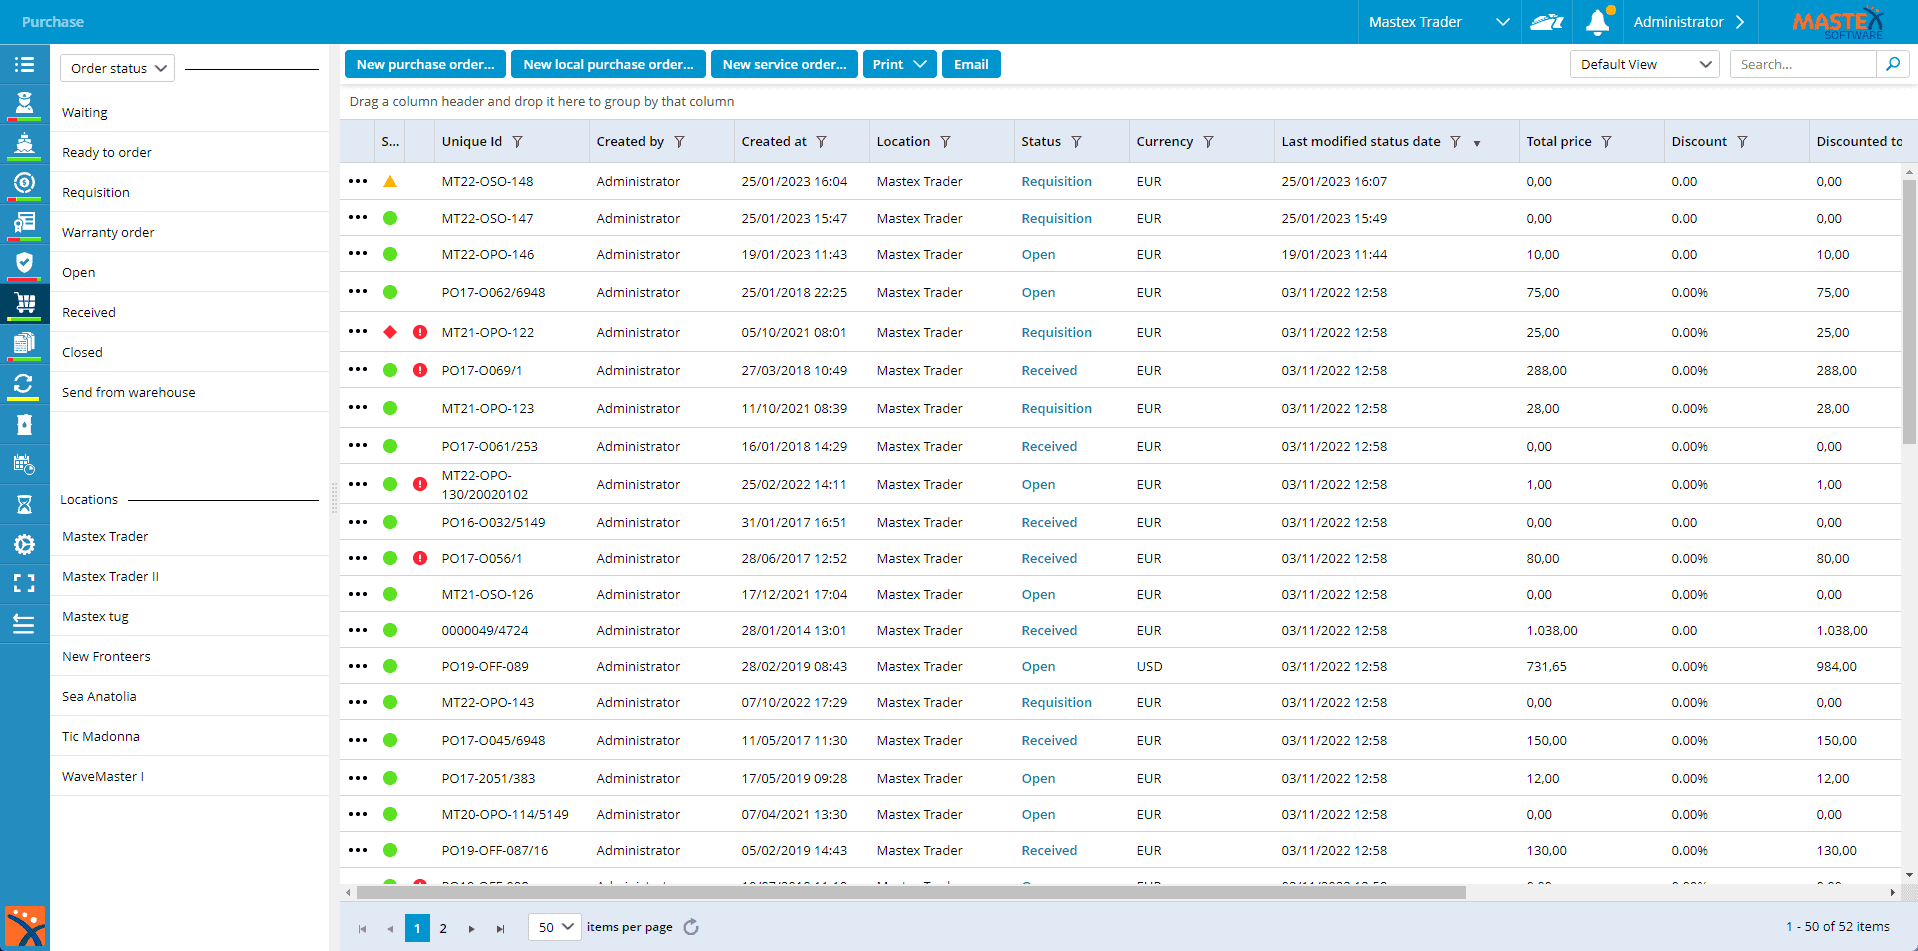
Task: Click the ship icon in left sidebar
Action: 24,143
